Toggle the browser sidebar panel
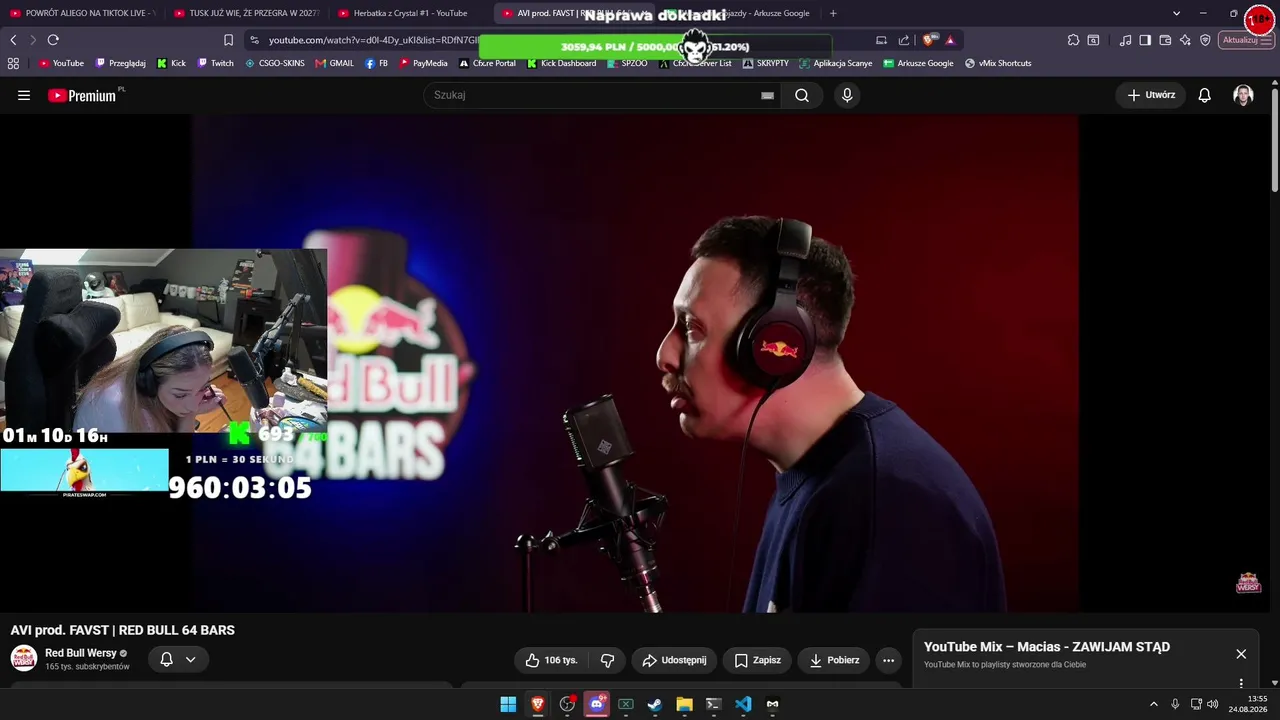Viewport: 1280px width, 720px height. coord(1145,40)
